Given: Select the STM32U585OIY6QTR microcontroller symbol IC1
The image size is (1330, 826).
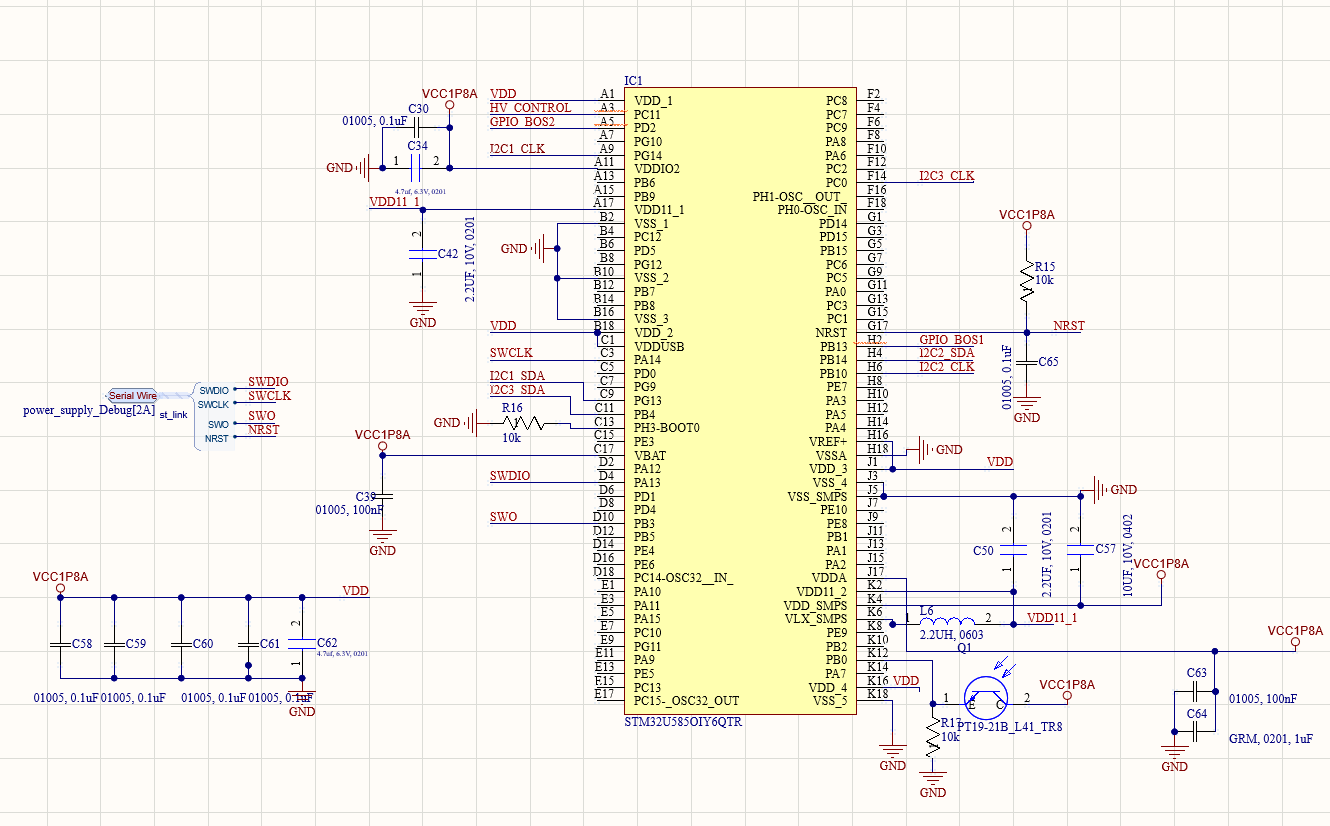Looking at the screenshot, I should click(x=740, y=400).
